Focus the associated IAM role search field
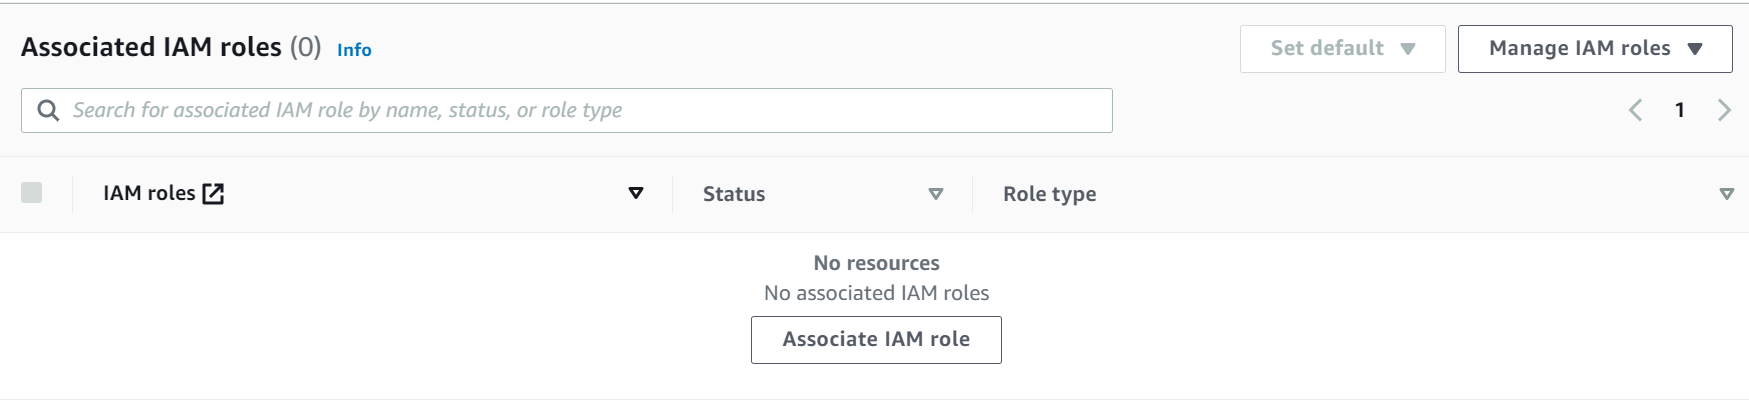This screenshot has height=400, width=1749. [580, 110]
